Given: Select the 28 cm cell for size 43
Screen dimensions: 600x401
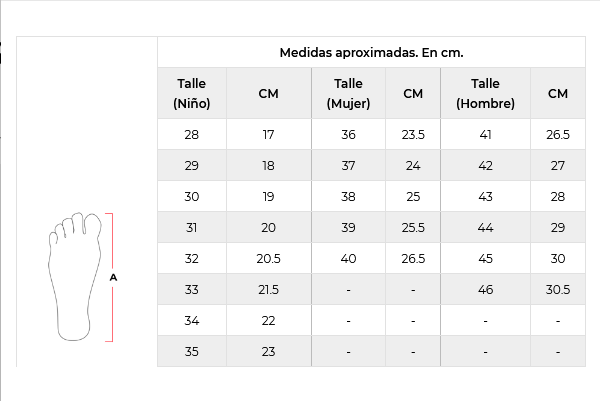Looking at the screenshot, I should (x=558, y=196).
